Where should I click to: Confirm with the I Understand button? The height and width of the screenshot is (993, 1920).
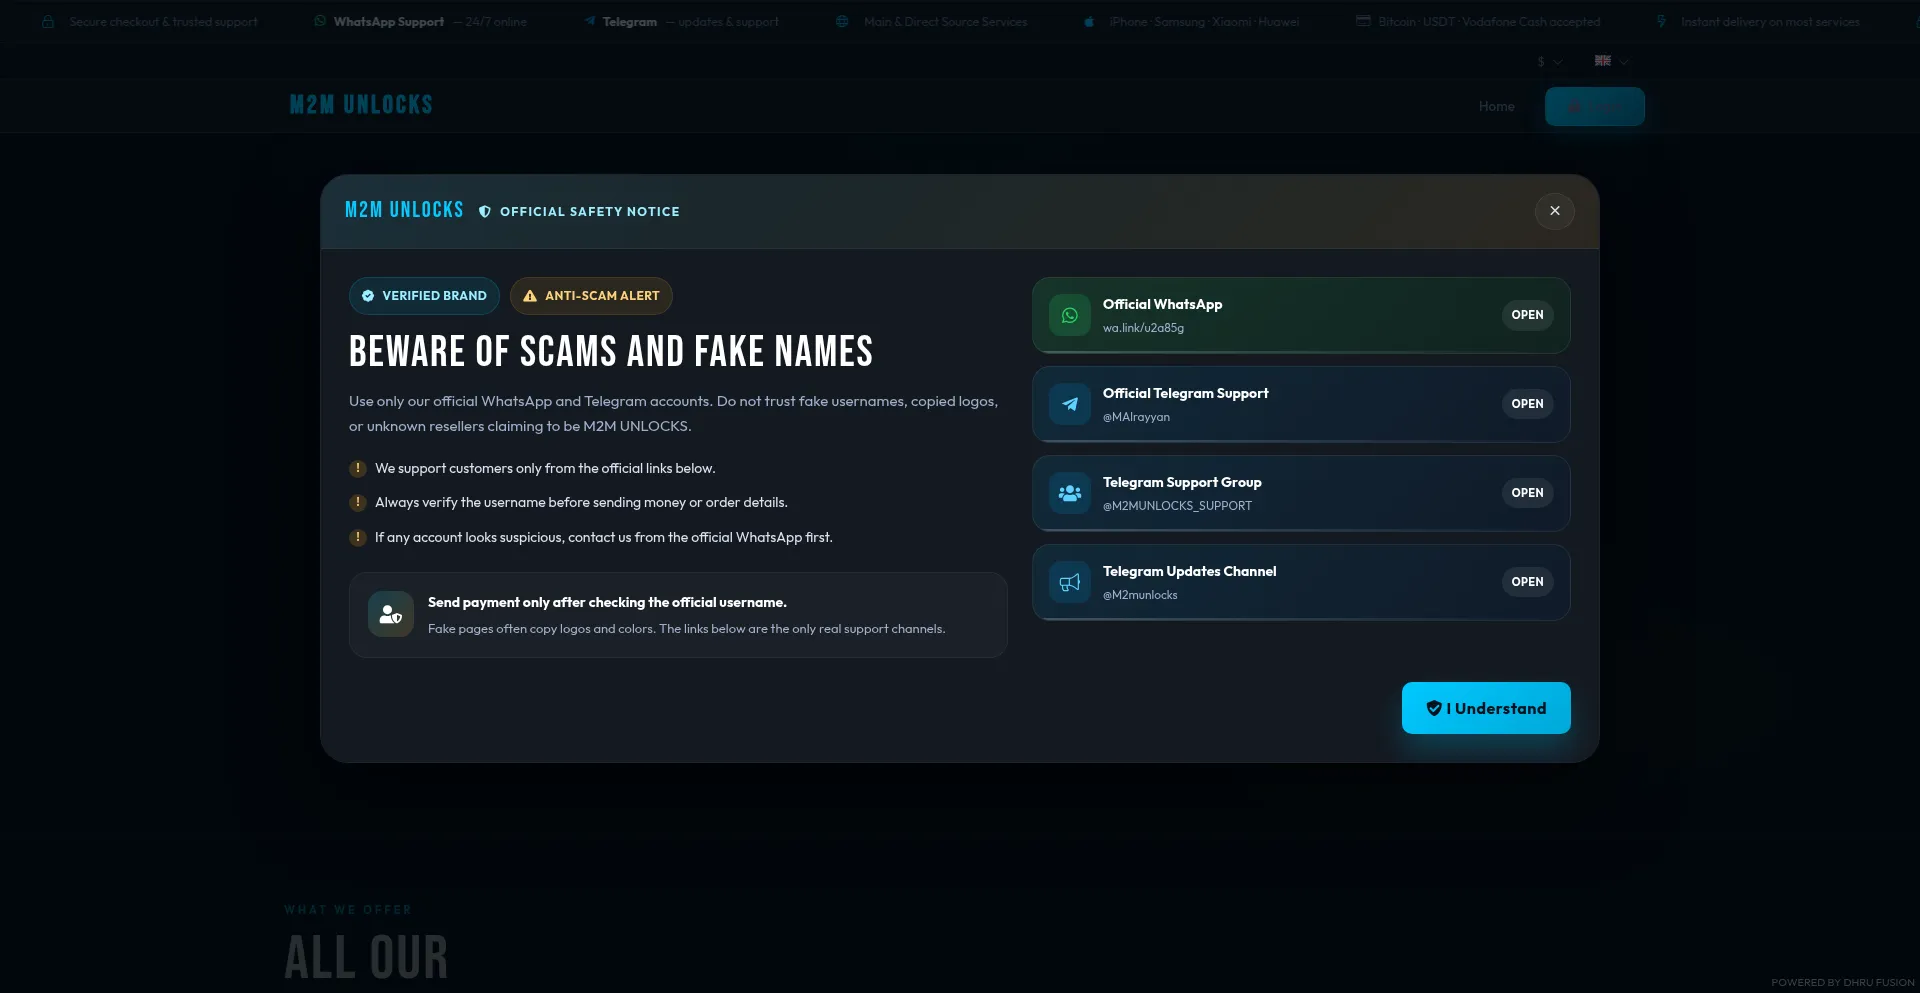[x=1486, y=708]
